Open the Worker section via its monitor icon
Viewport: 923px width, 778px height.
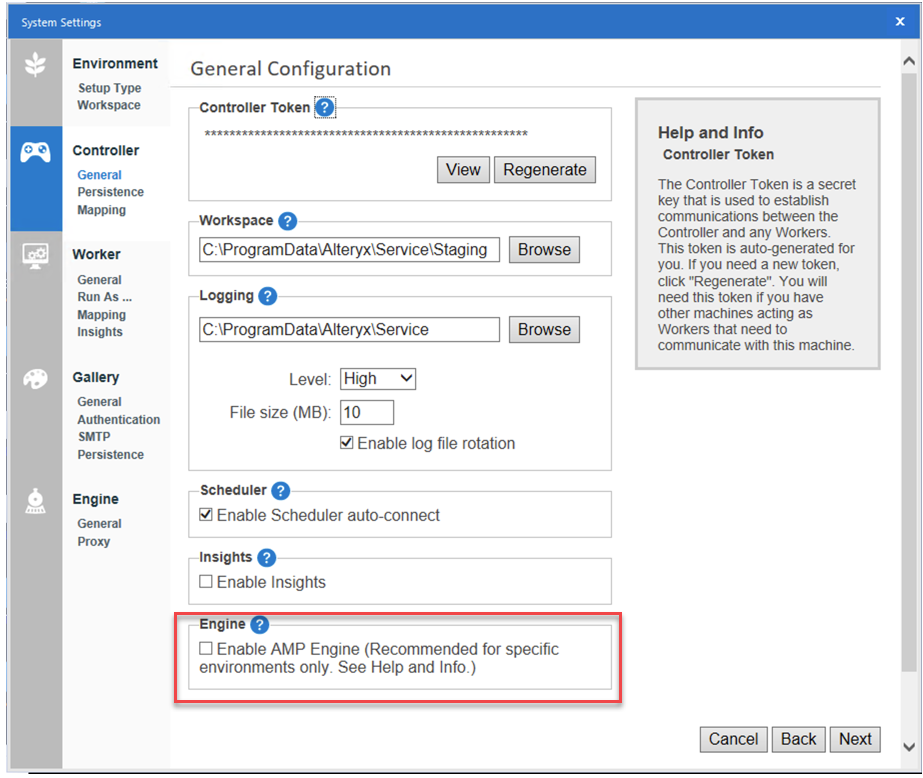pyautogui.click(x=34, y=256)
